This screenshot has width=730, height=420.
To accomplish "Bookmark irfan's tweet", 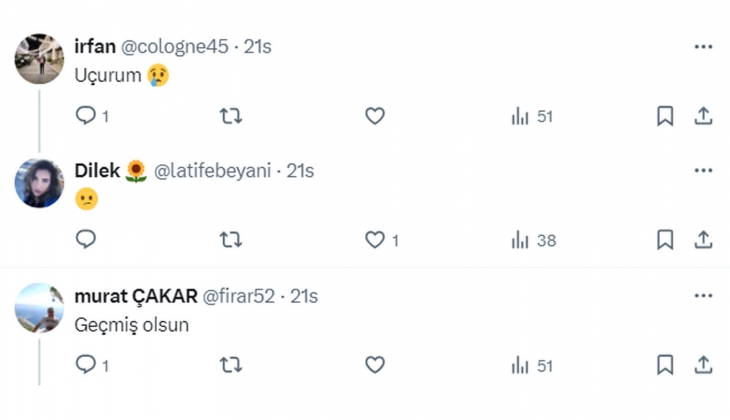I will coord(665,117).
